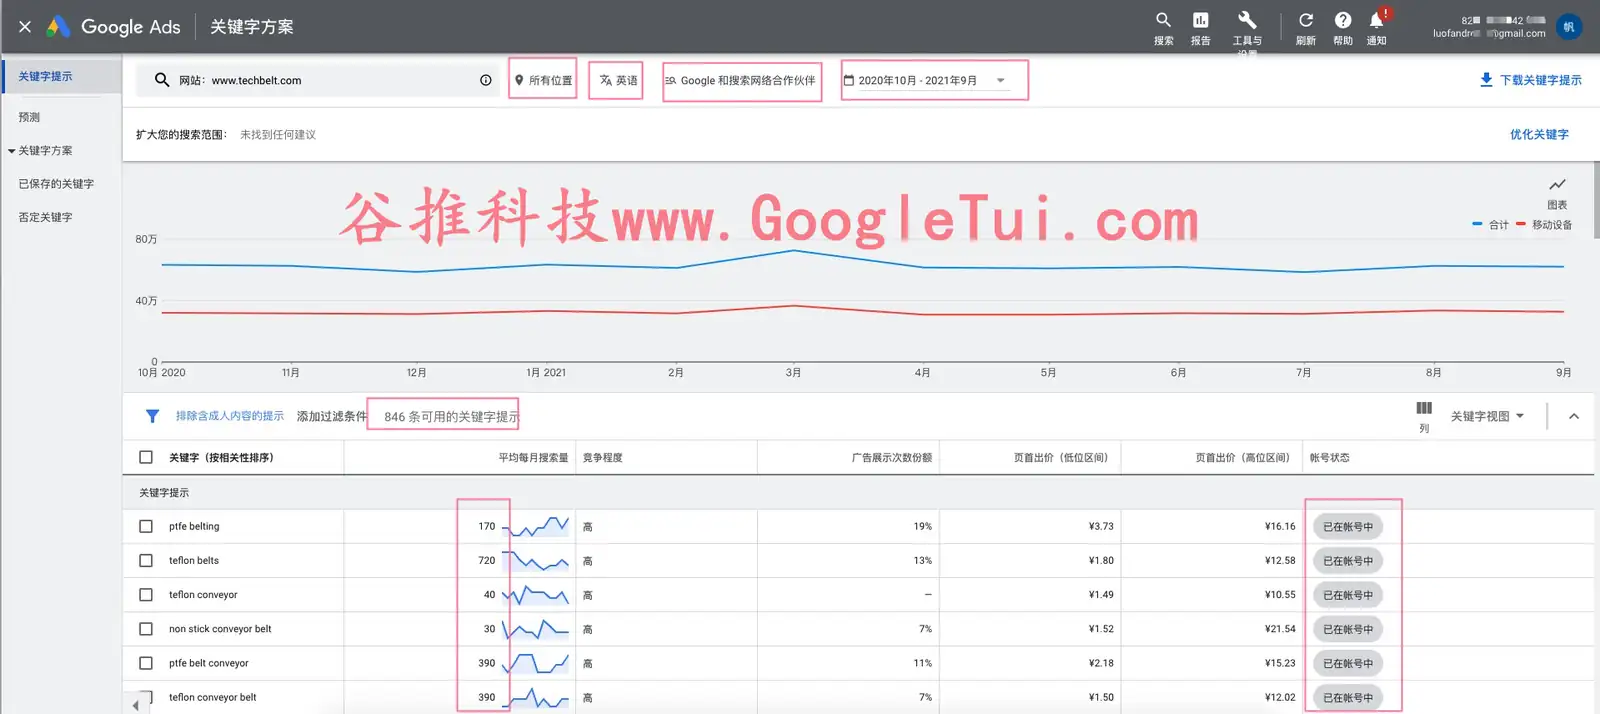Sort by 广告展示次数份额 column
1600x714 pixels.
(892, 458)
